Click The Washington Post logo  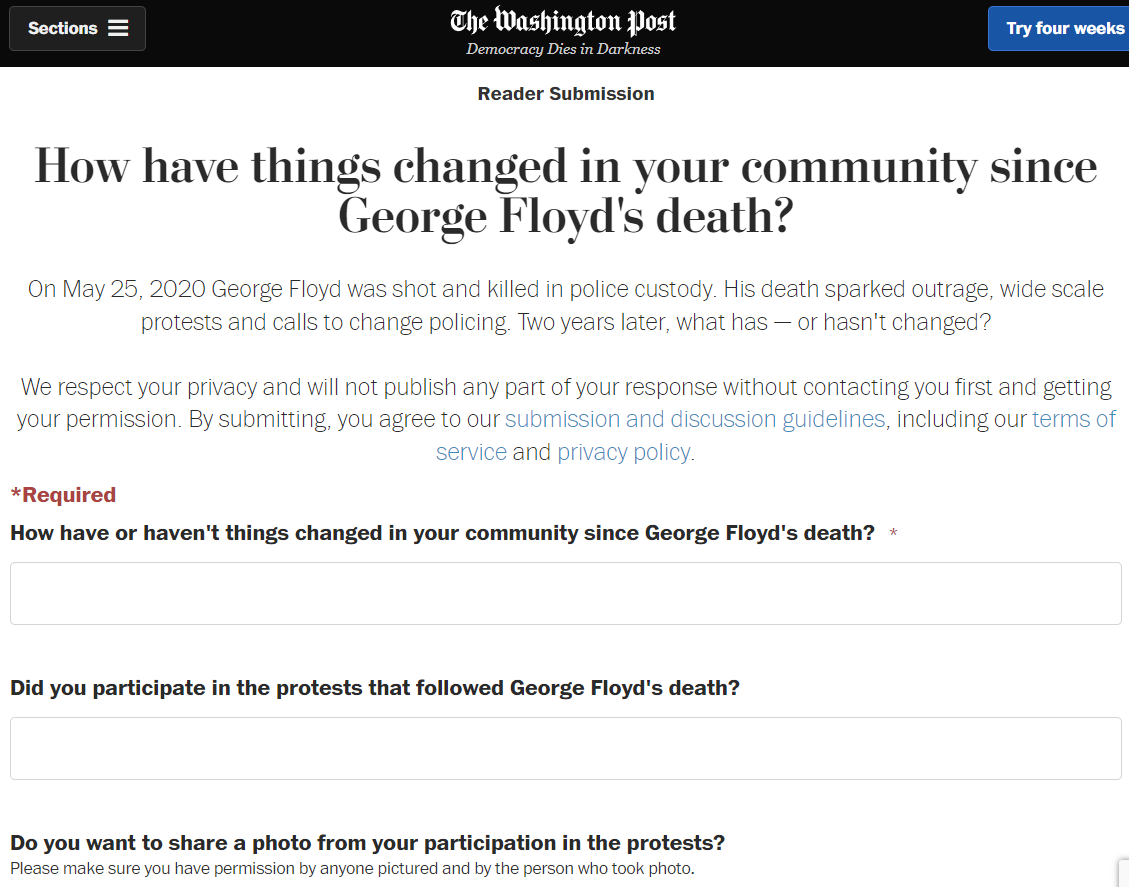(563, 22)
